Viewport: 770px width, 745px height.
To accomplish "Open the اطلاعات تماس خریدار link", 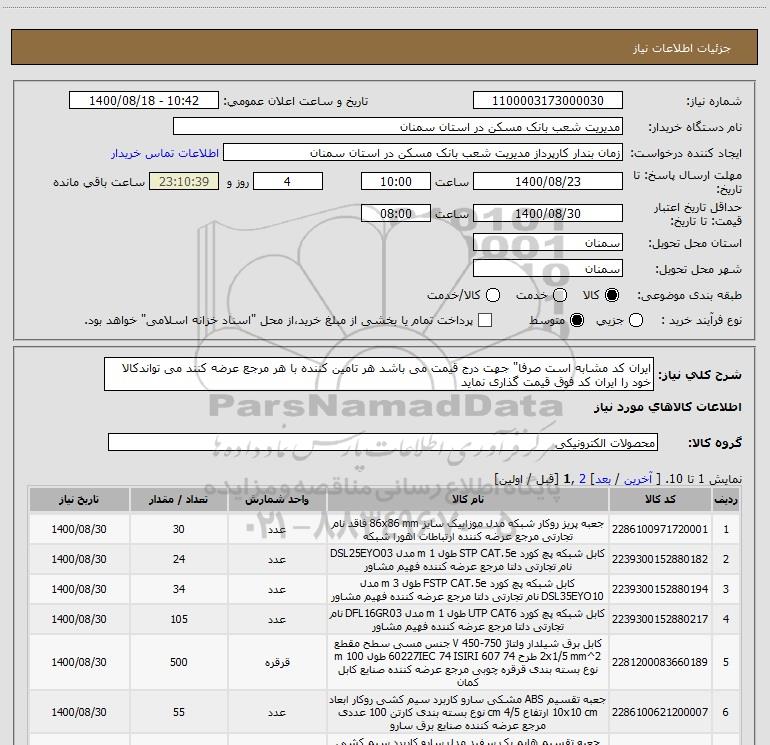I will click(165, 153).
